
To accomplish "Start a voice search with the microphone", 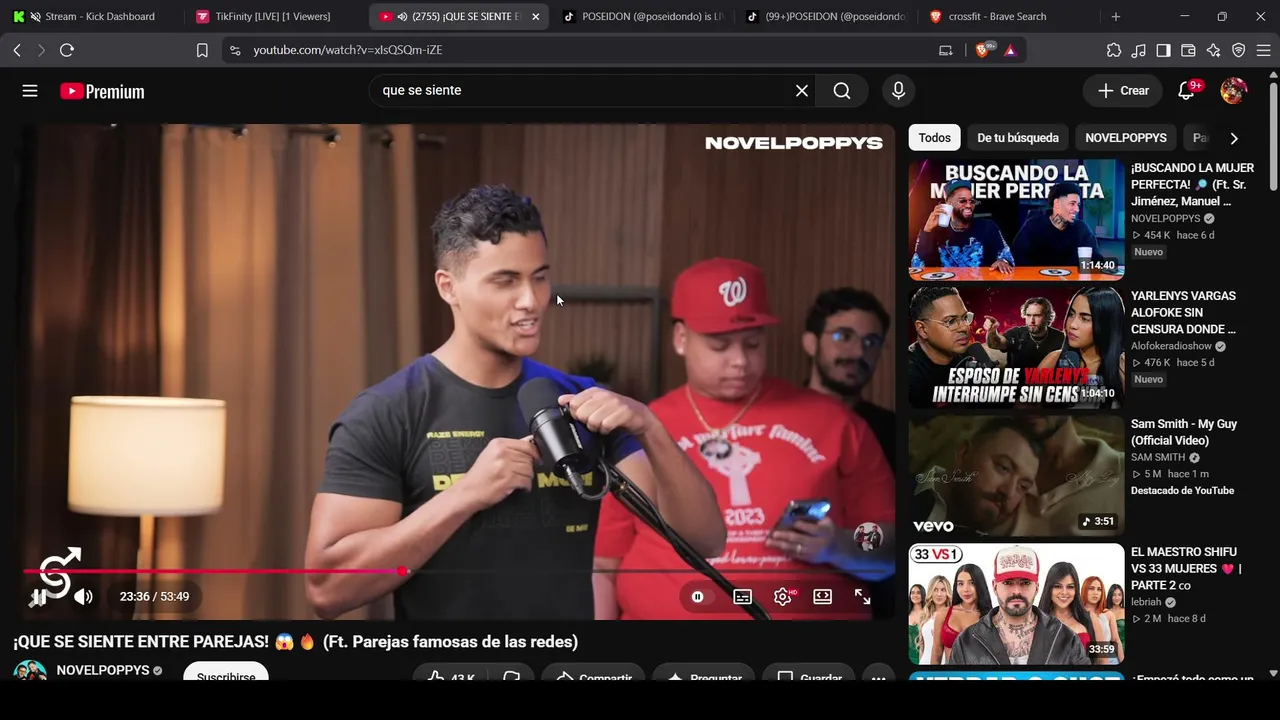I will [x=898, y=91].
